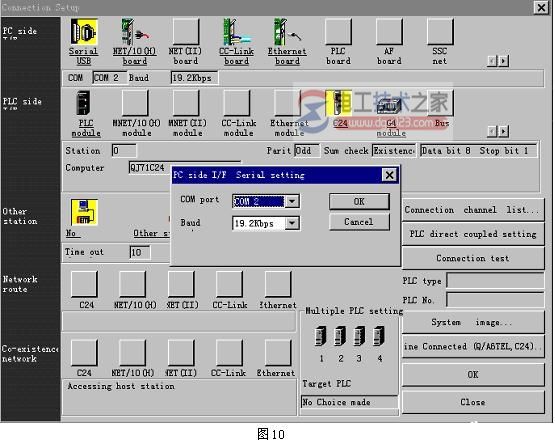Click the PLC board icon box
The height and width of the screenshot is (445, 555).
coord(338,32)
